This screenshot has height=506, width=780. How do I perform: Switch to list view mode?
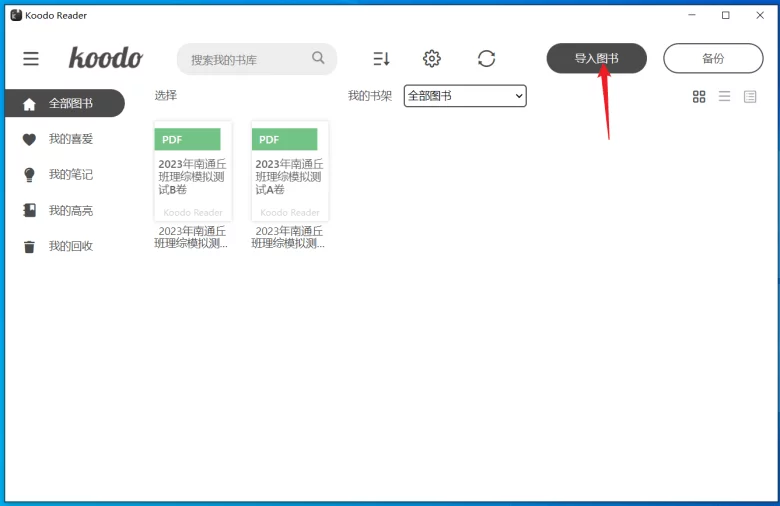(724, 96)
